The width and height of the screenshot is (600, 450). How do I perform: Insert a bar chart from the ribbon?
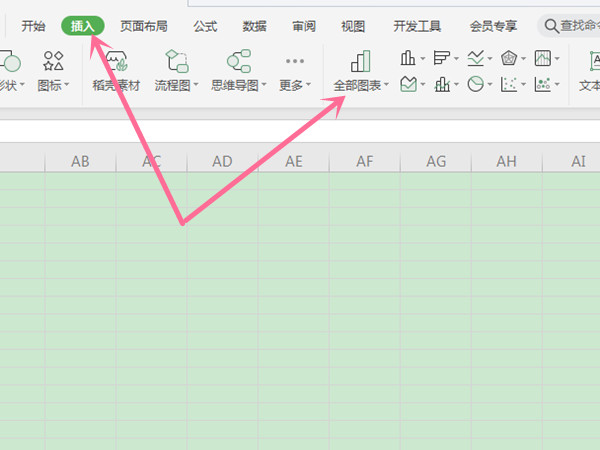(x=441, y=58)
